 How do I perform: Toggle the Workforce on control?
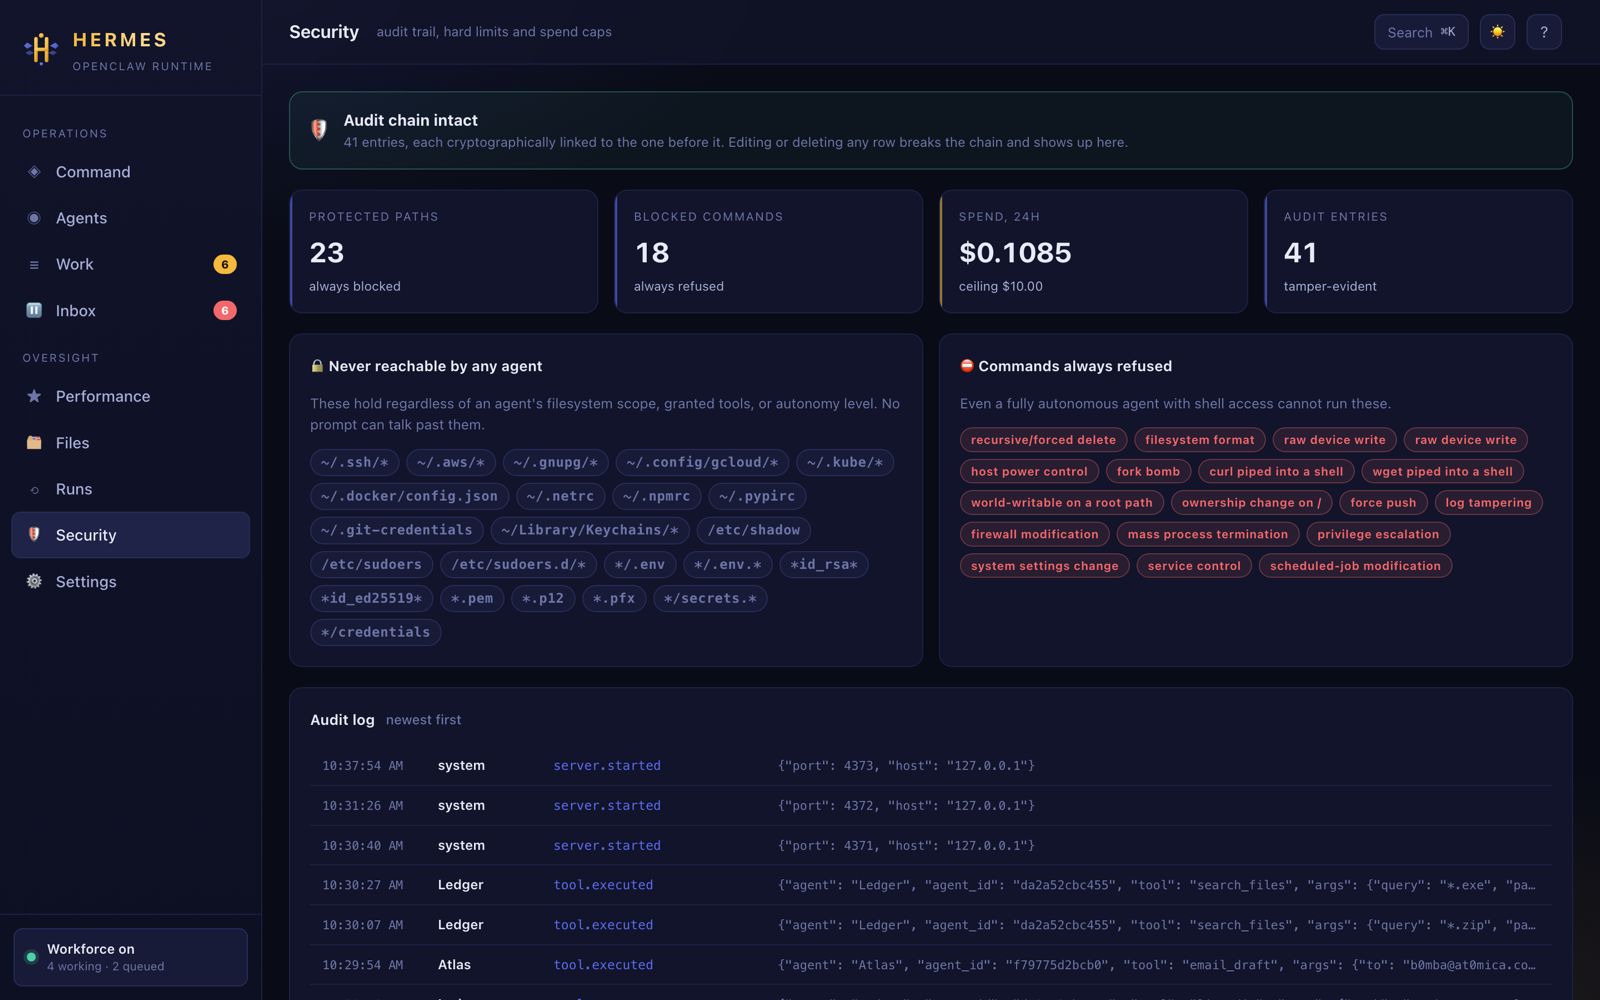[130, 957]
